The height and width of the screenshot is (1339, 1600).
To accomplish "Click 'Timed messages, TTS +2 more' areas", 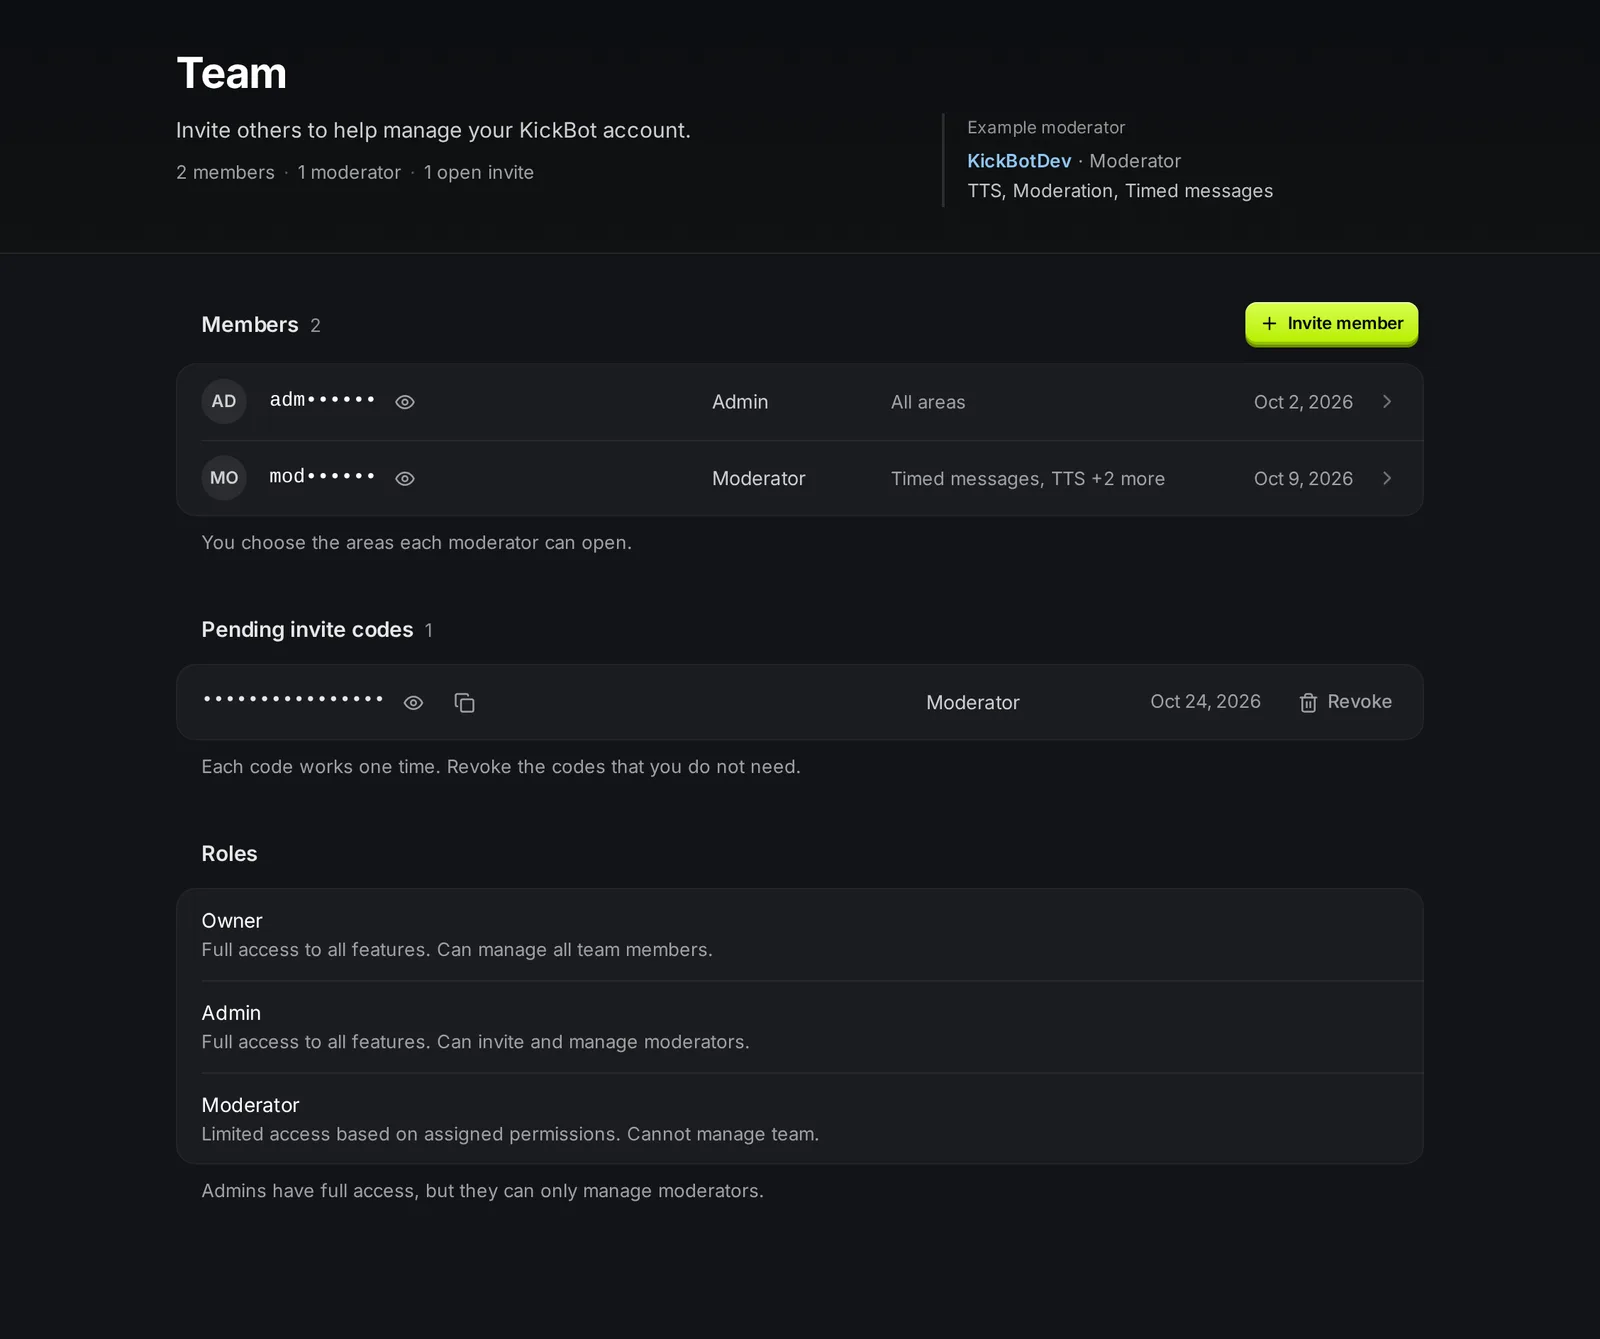I will (x=1028, y=479).
